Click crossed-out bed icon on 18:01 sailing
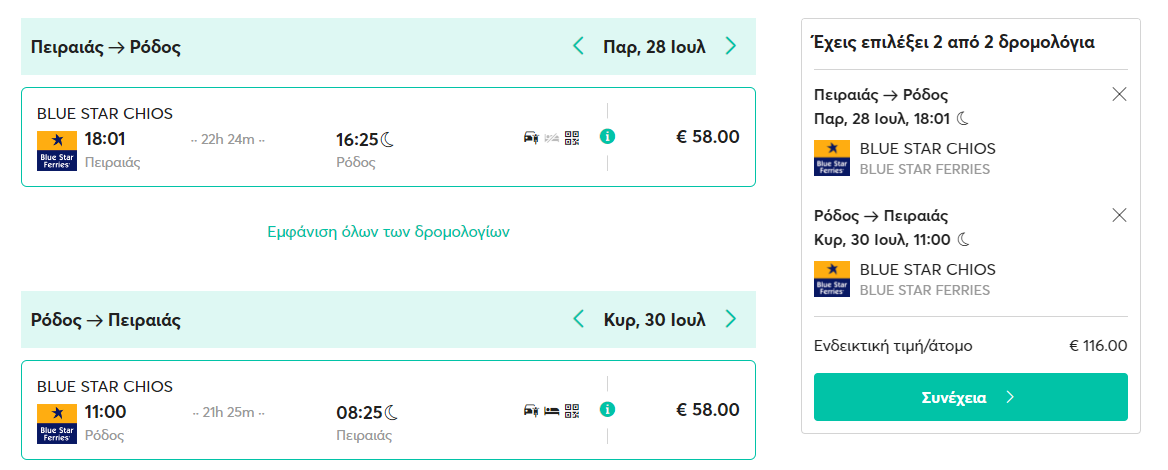The image size is (1168, 470). (x=551, y=137)
